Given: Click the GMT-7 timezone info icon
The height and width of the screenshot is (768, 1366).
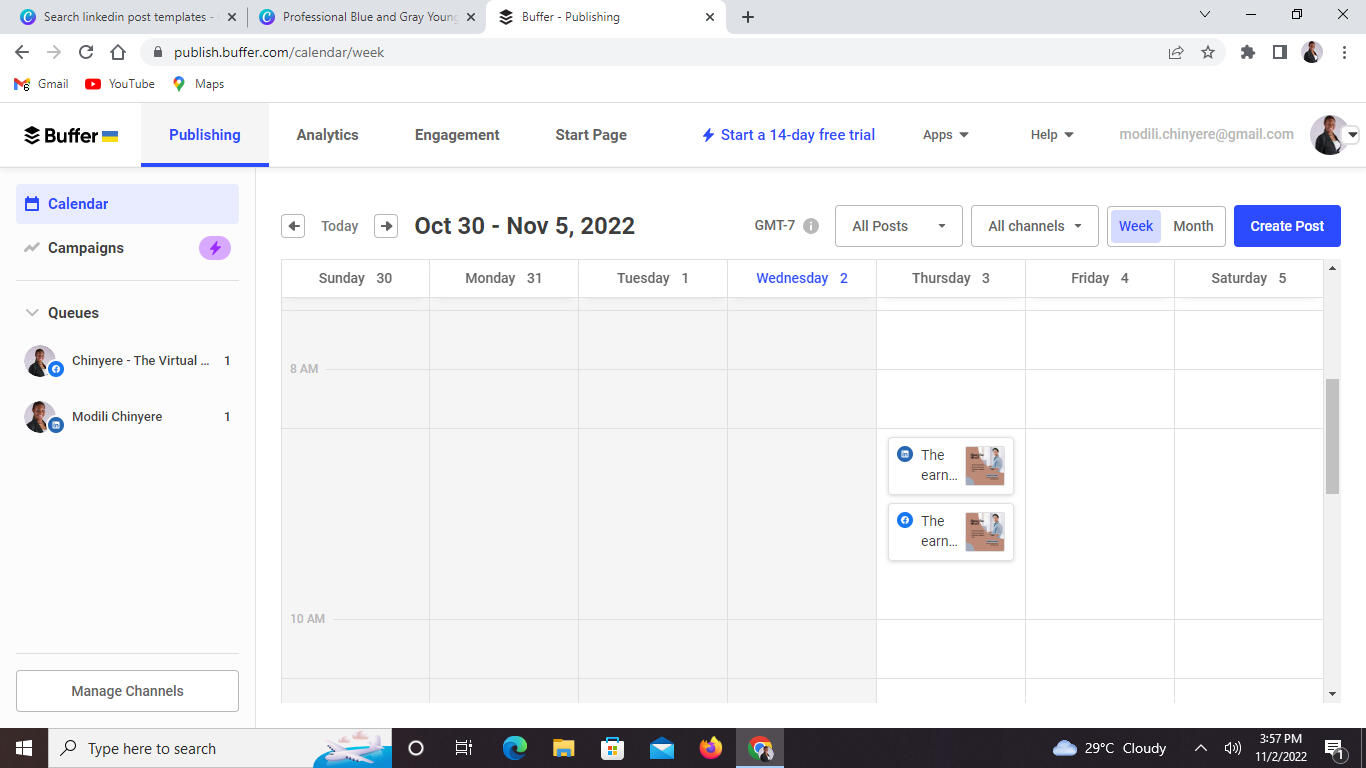Looking at the screenshot, I should (811, 226).
